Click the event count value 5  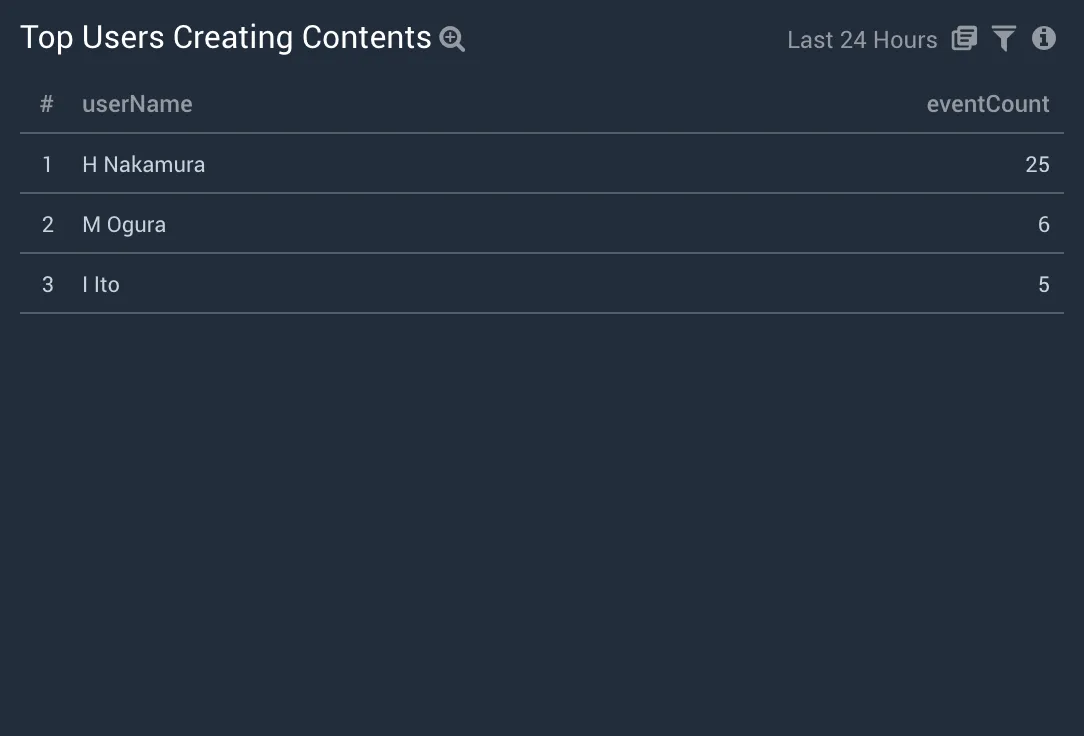click(x=1044, y=285)
